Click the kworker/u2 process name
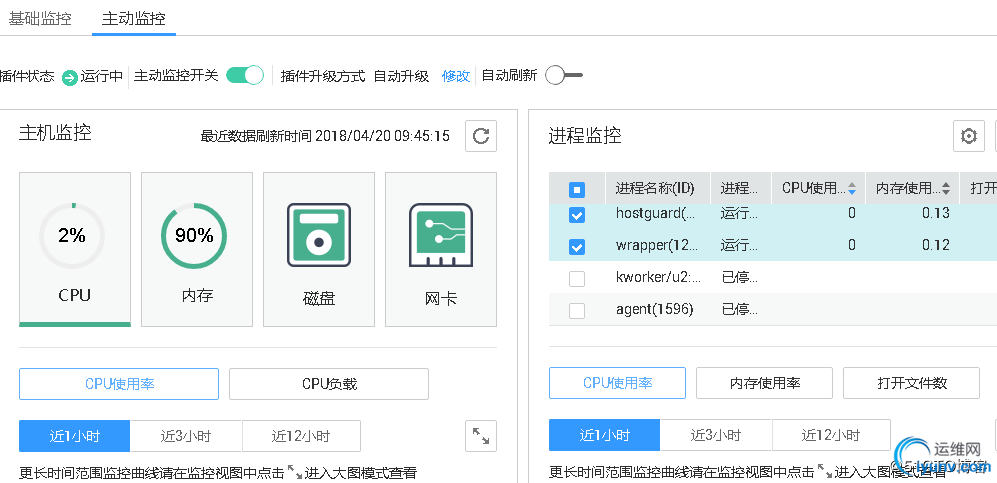Image resolution: width=997 pixels, height=483 pixels. [x=658, y=277]
